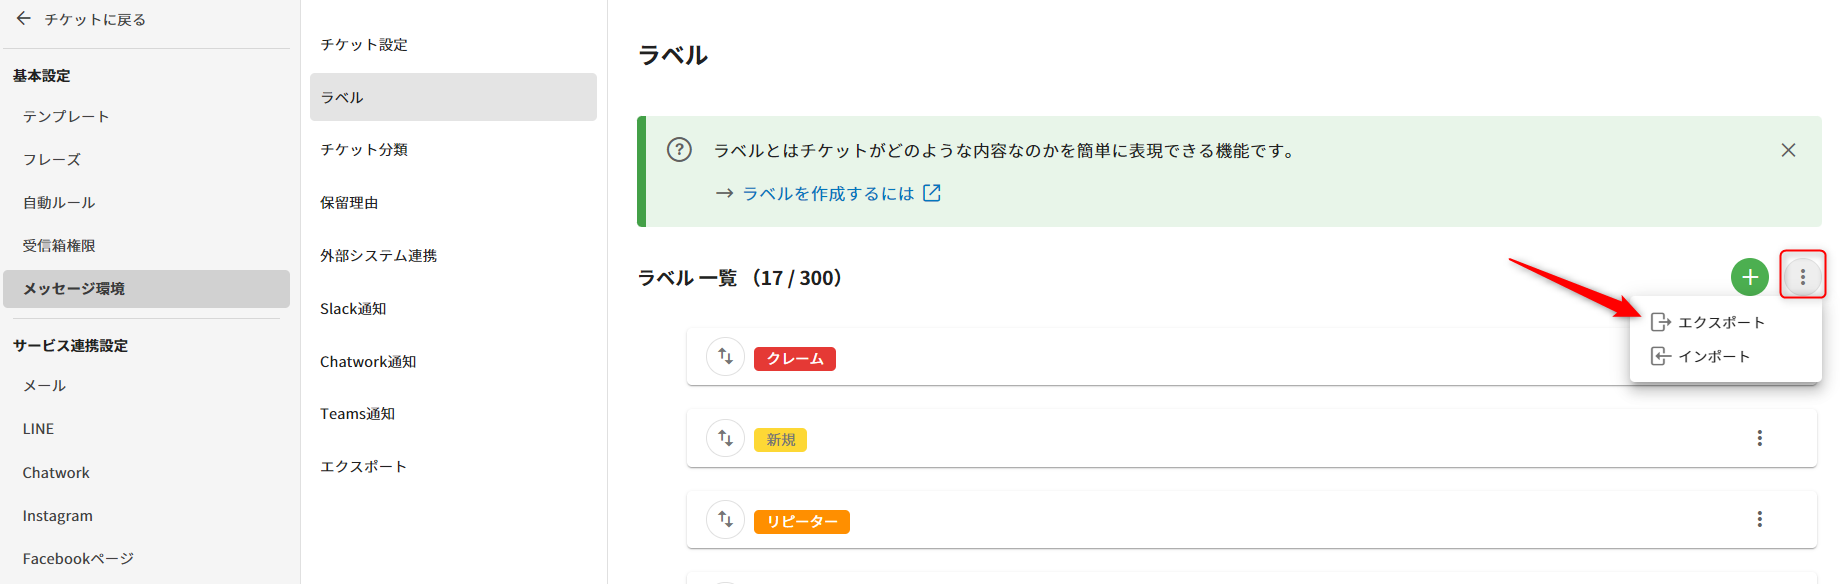The width and height of the screenshot is (1840, 584).
Task: Click reorder arrows on 新規 label row
Action: 725,438
